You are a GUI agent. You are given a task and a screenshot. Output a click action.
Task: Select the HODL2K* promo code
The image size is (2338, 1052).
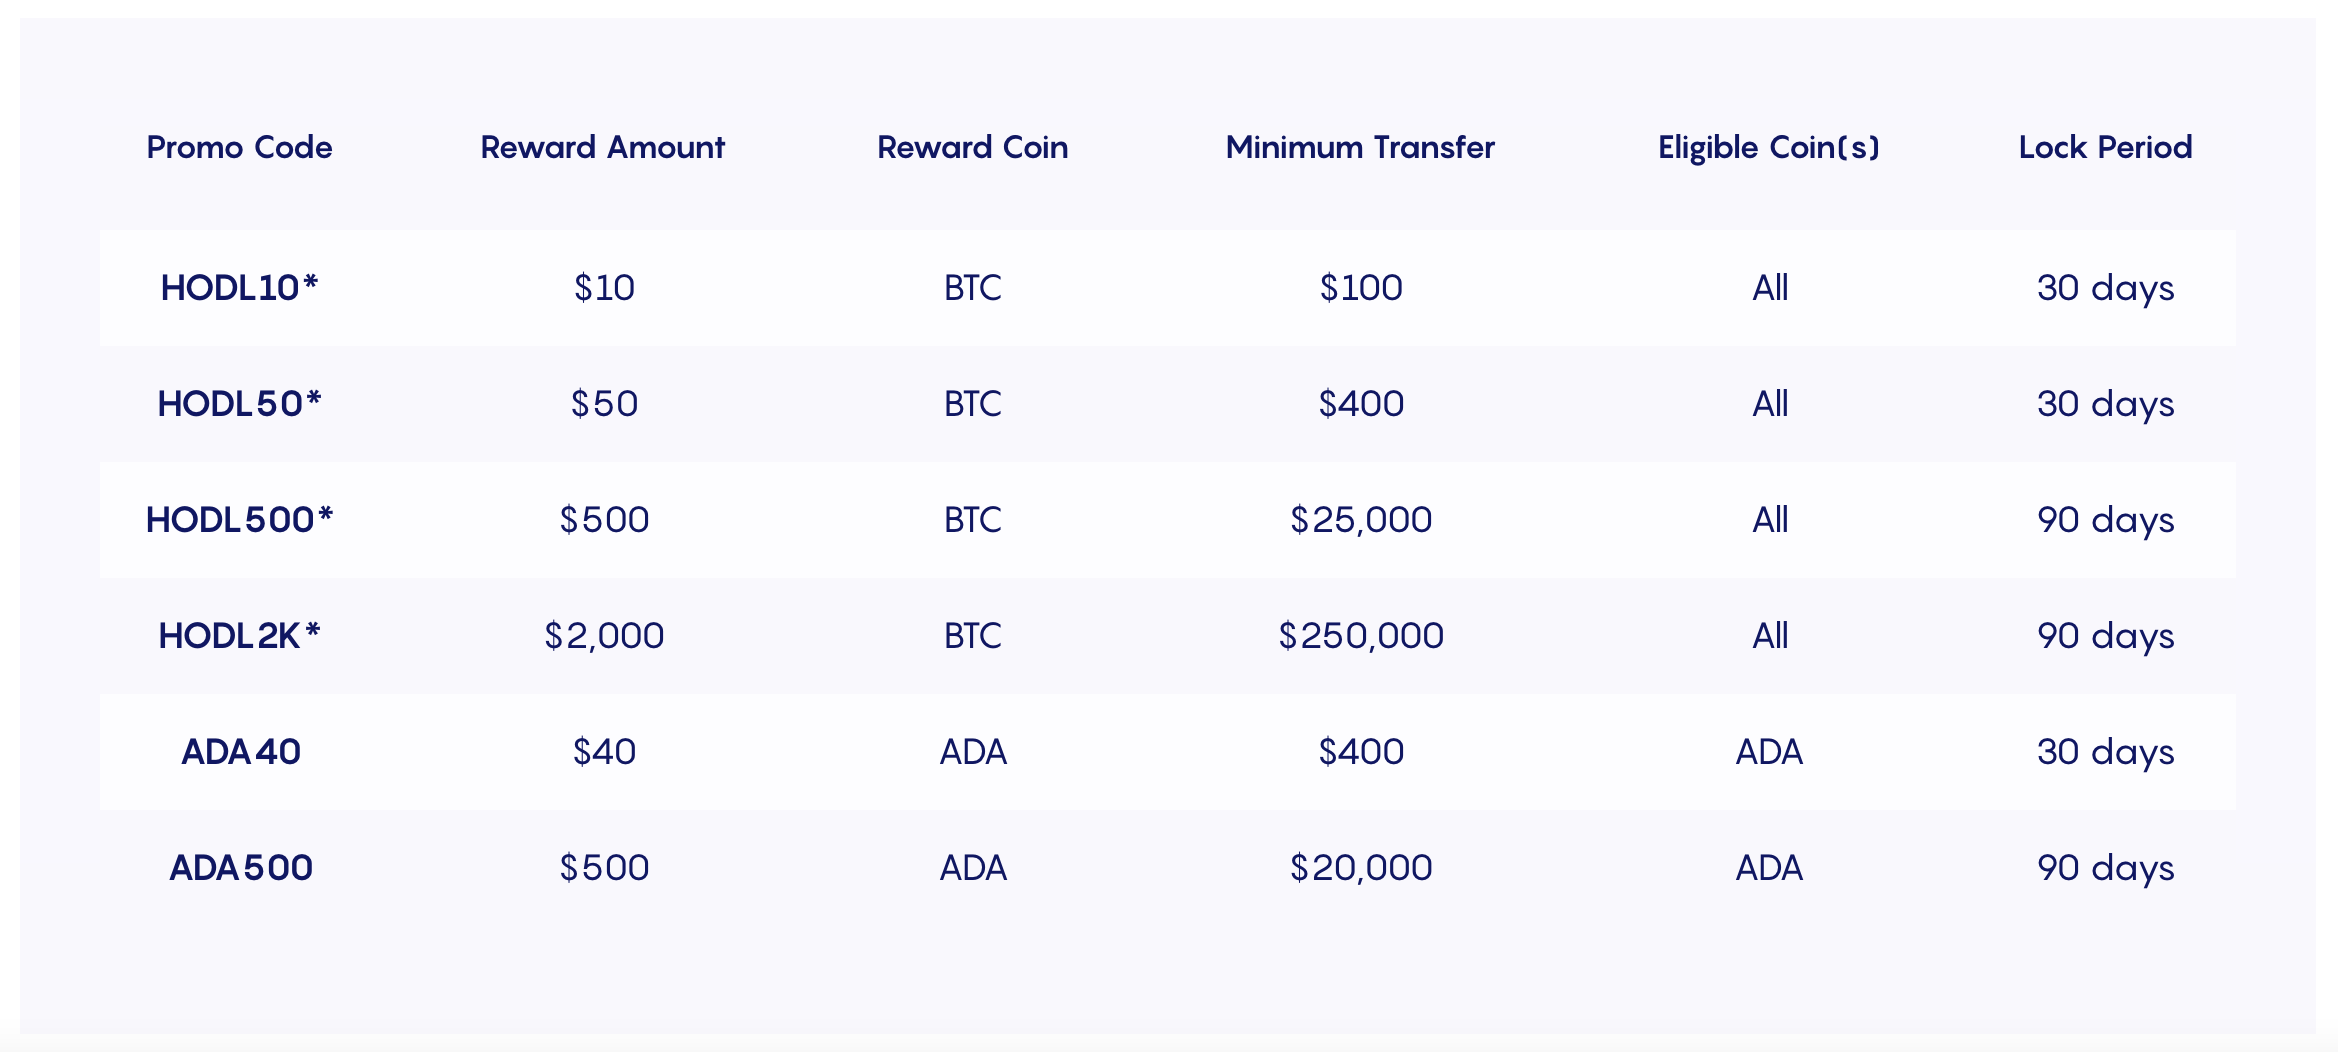(239, 636)
